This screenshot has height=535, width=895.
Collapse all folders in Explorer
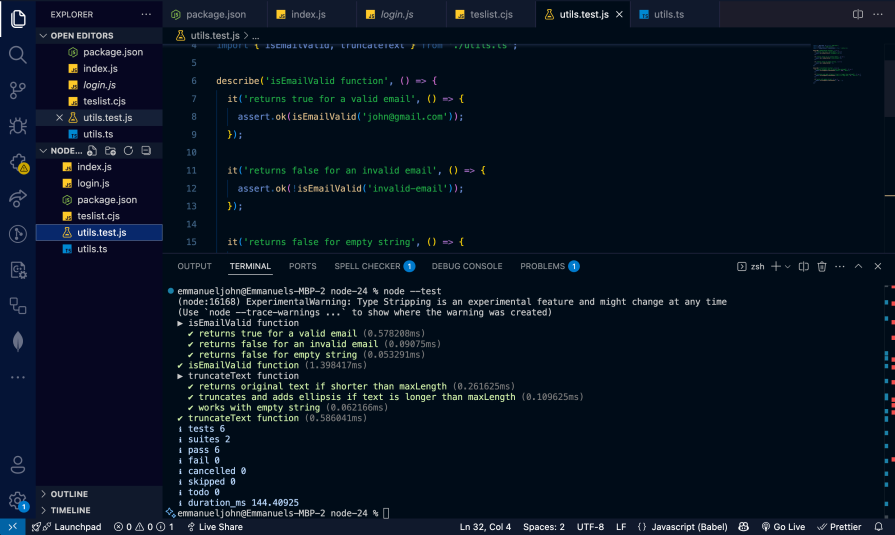pos(146,151)
